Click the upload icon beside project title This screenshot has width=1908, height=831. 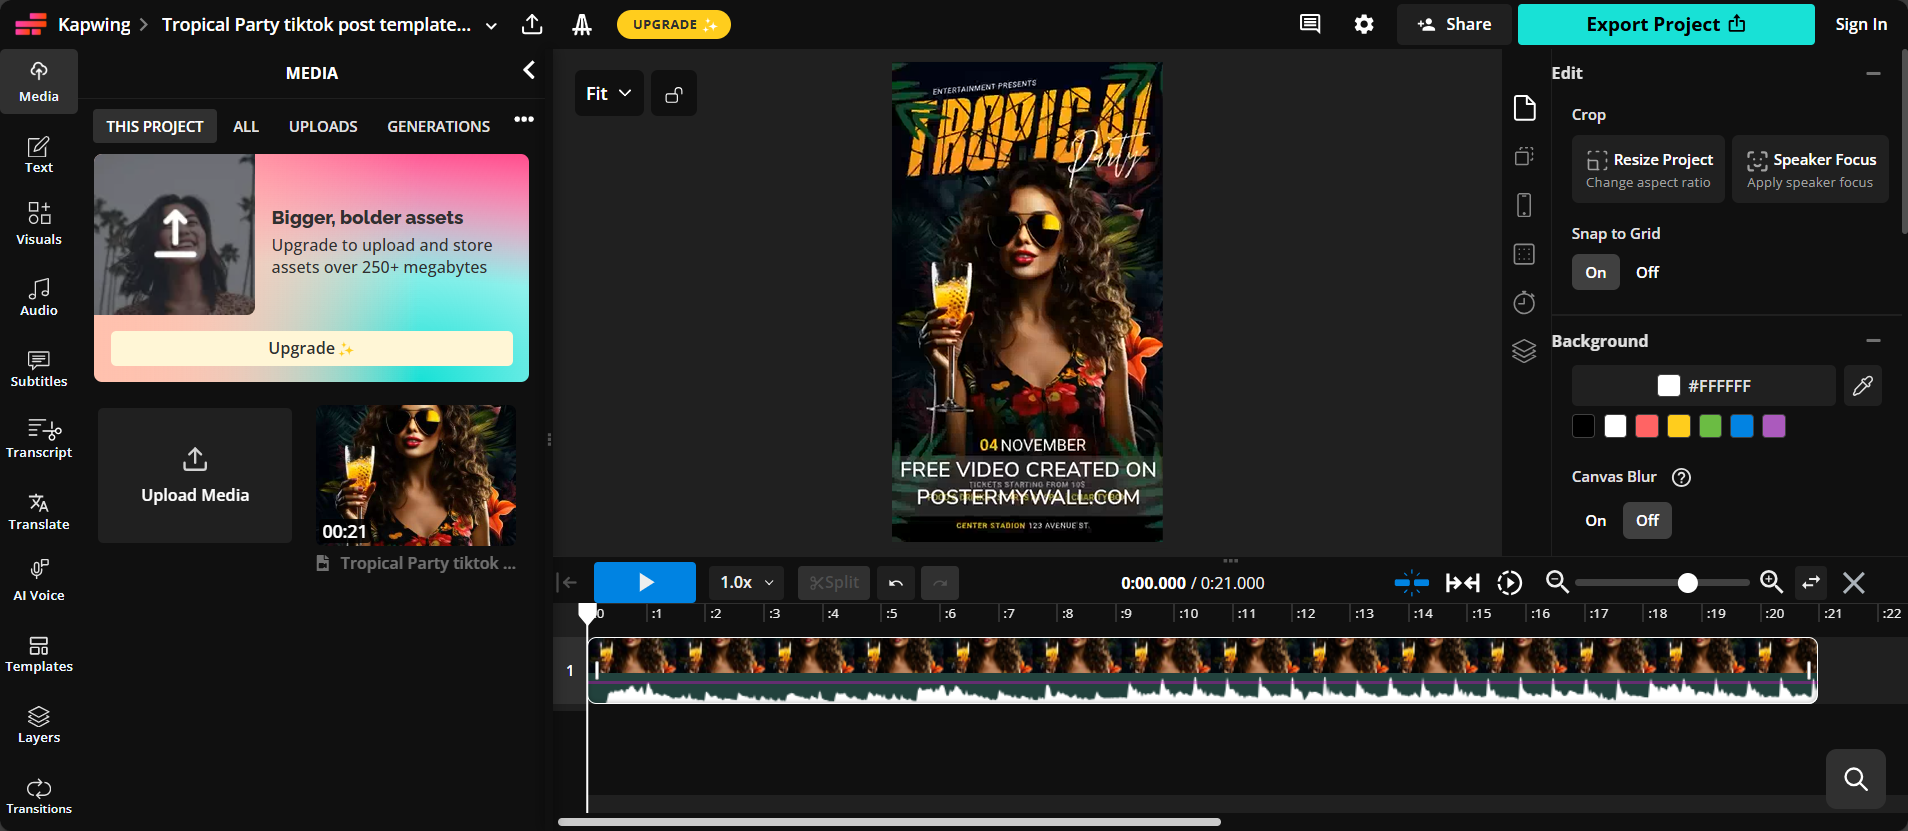(532, 24)
